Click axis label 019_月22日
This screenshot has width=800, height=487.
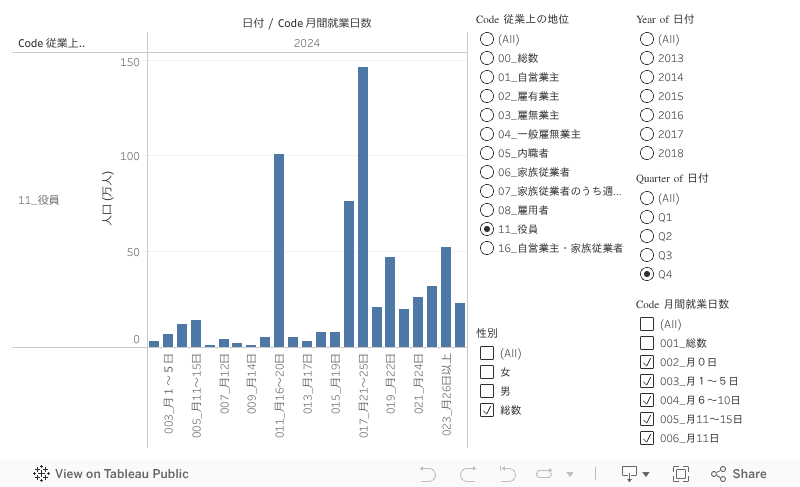pyautogui.click(x=390, y=383)
